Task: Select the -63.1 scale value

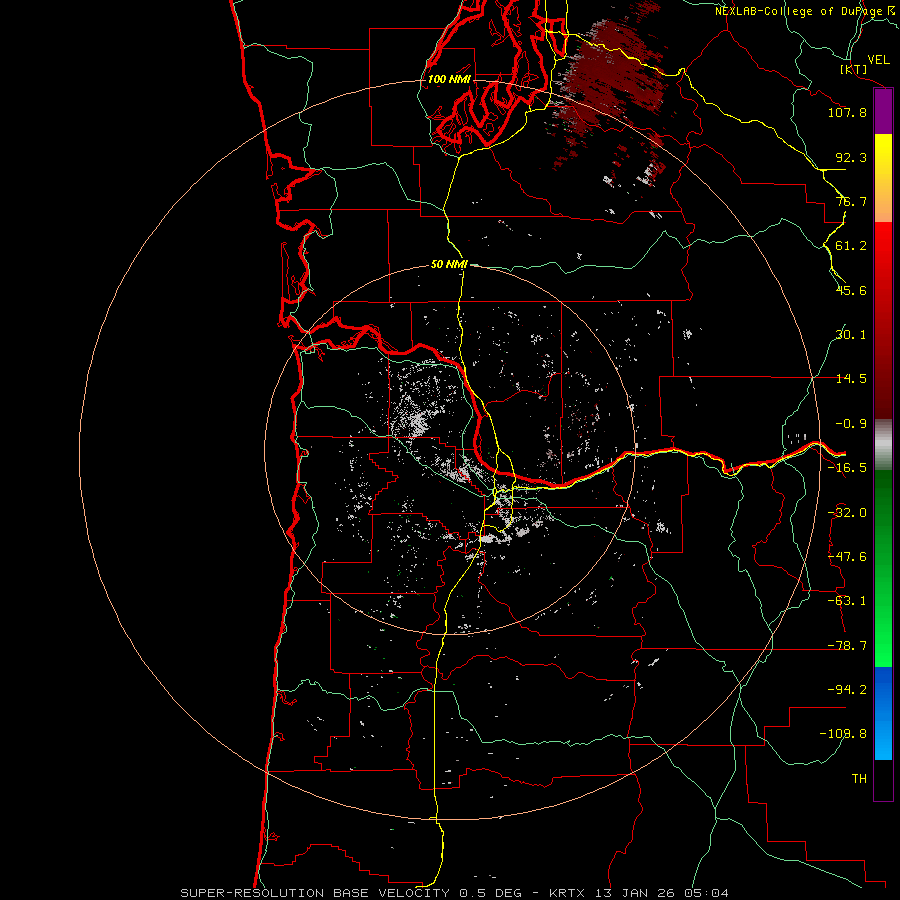Action: click(847, 601)
